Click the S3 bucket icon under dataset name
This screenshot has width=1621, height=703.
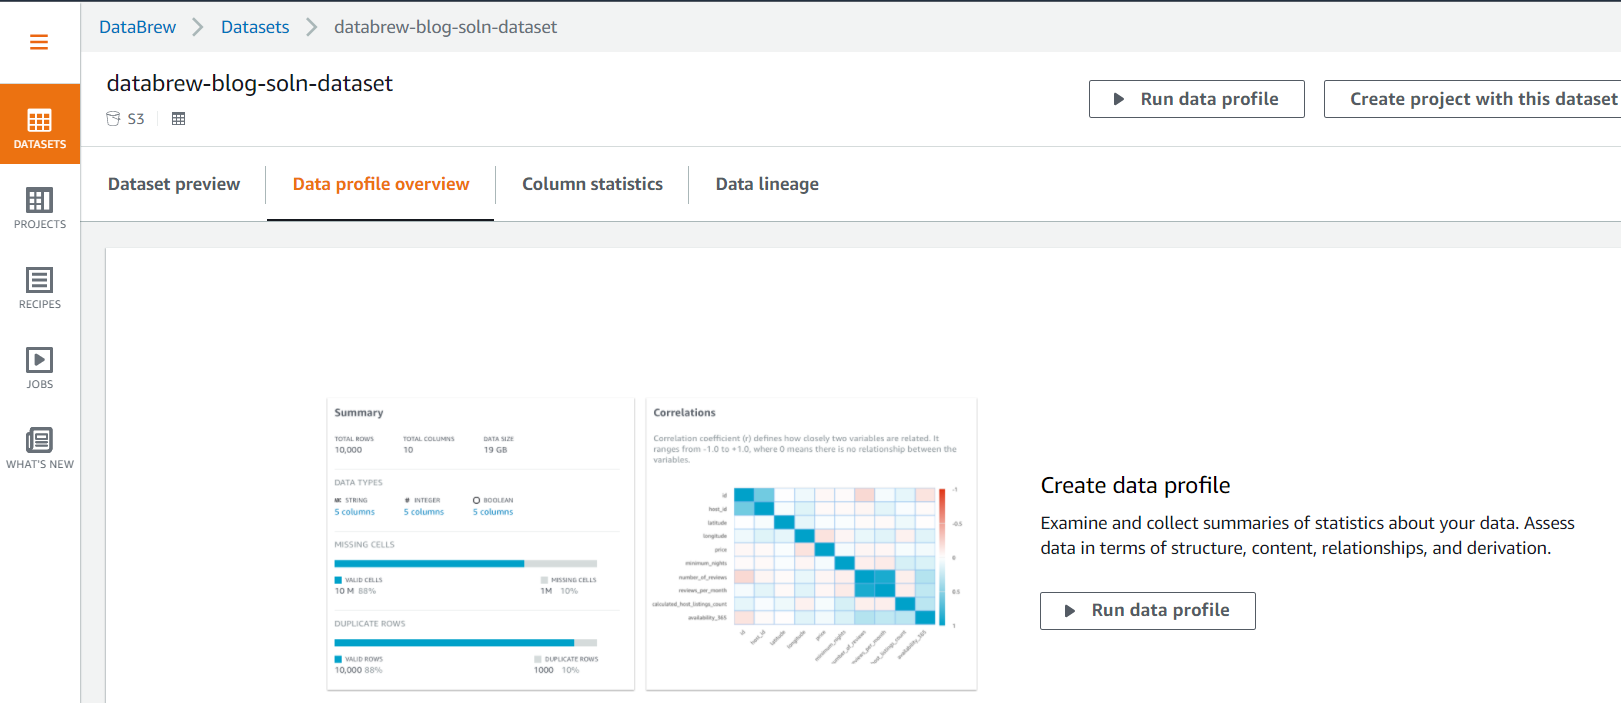click(113, 118)
